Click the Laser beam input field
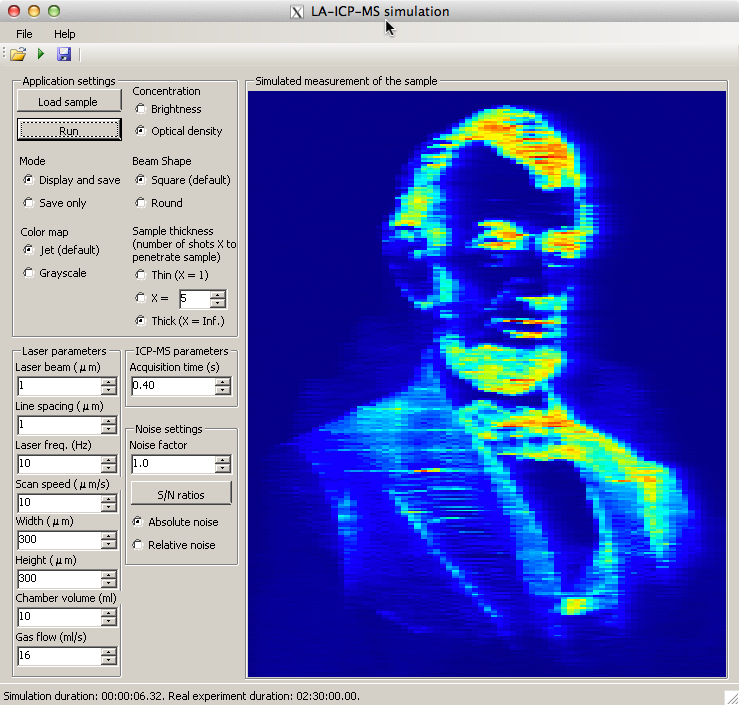The width and height of the screenshot is (739, 705). 59,386
